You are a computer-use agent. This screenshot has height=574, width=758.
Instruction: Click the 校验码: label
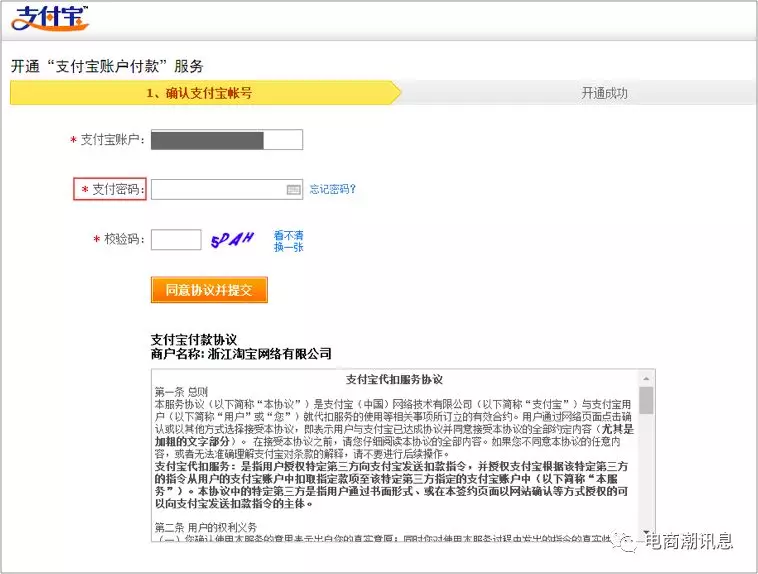(x=125, y=239)
